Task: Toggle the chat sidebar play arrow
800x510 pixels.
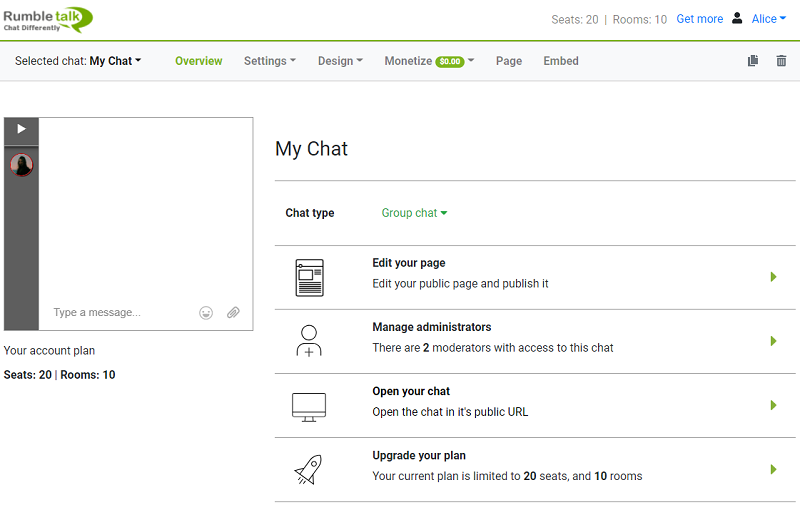Action: pyautogui.click(x=21, y=129)
